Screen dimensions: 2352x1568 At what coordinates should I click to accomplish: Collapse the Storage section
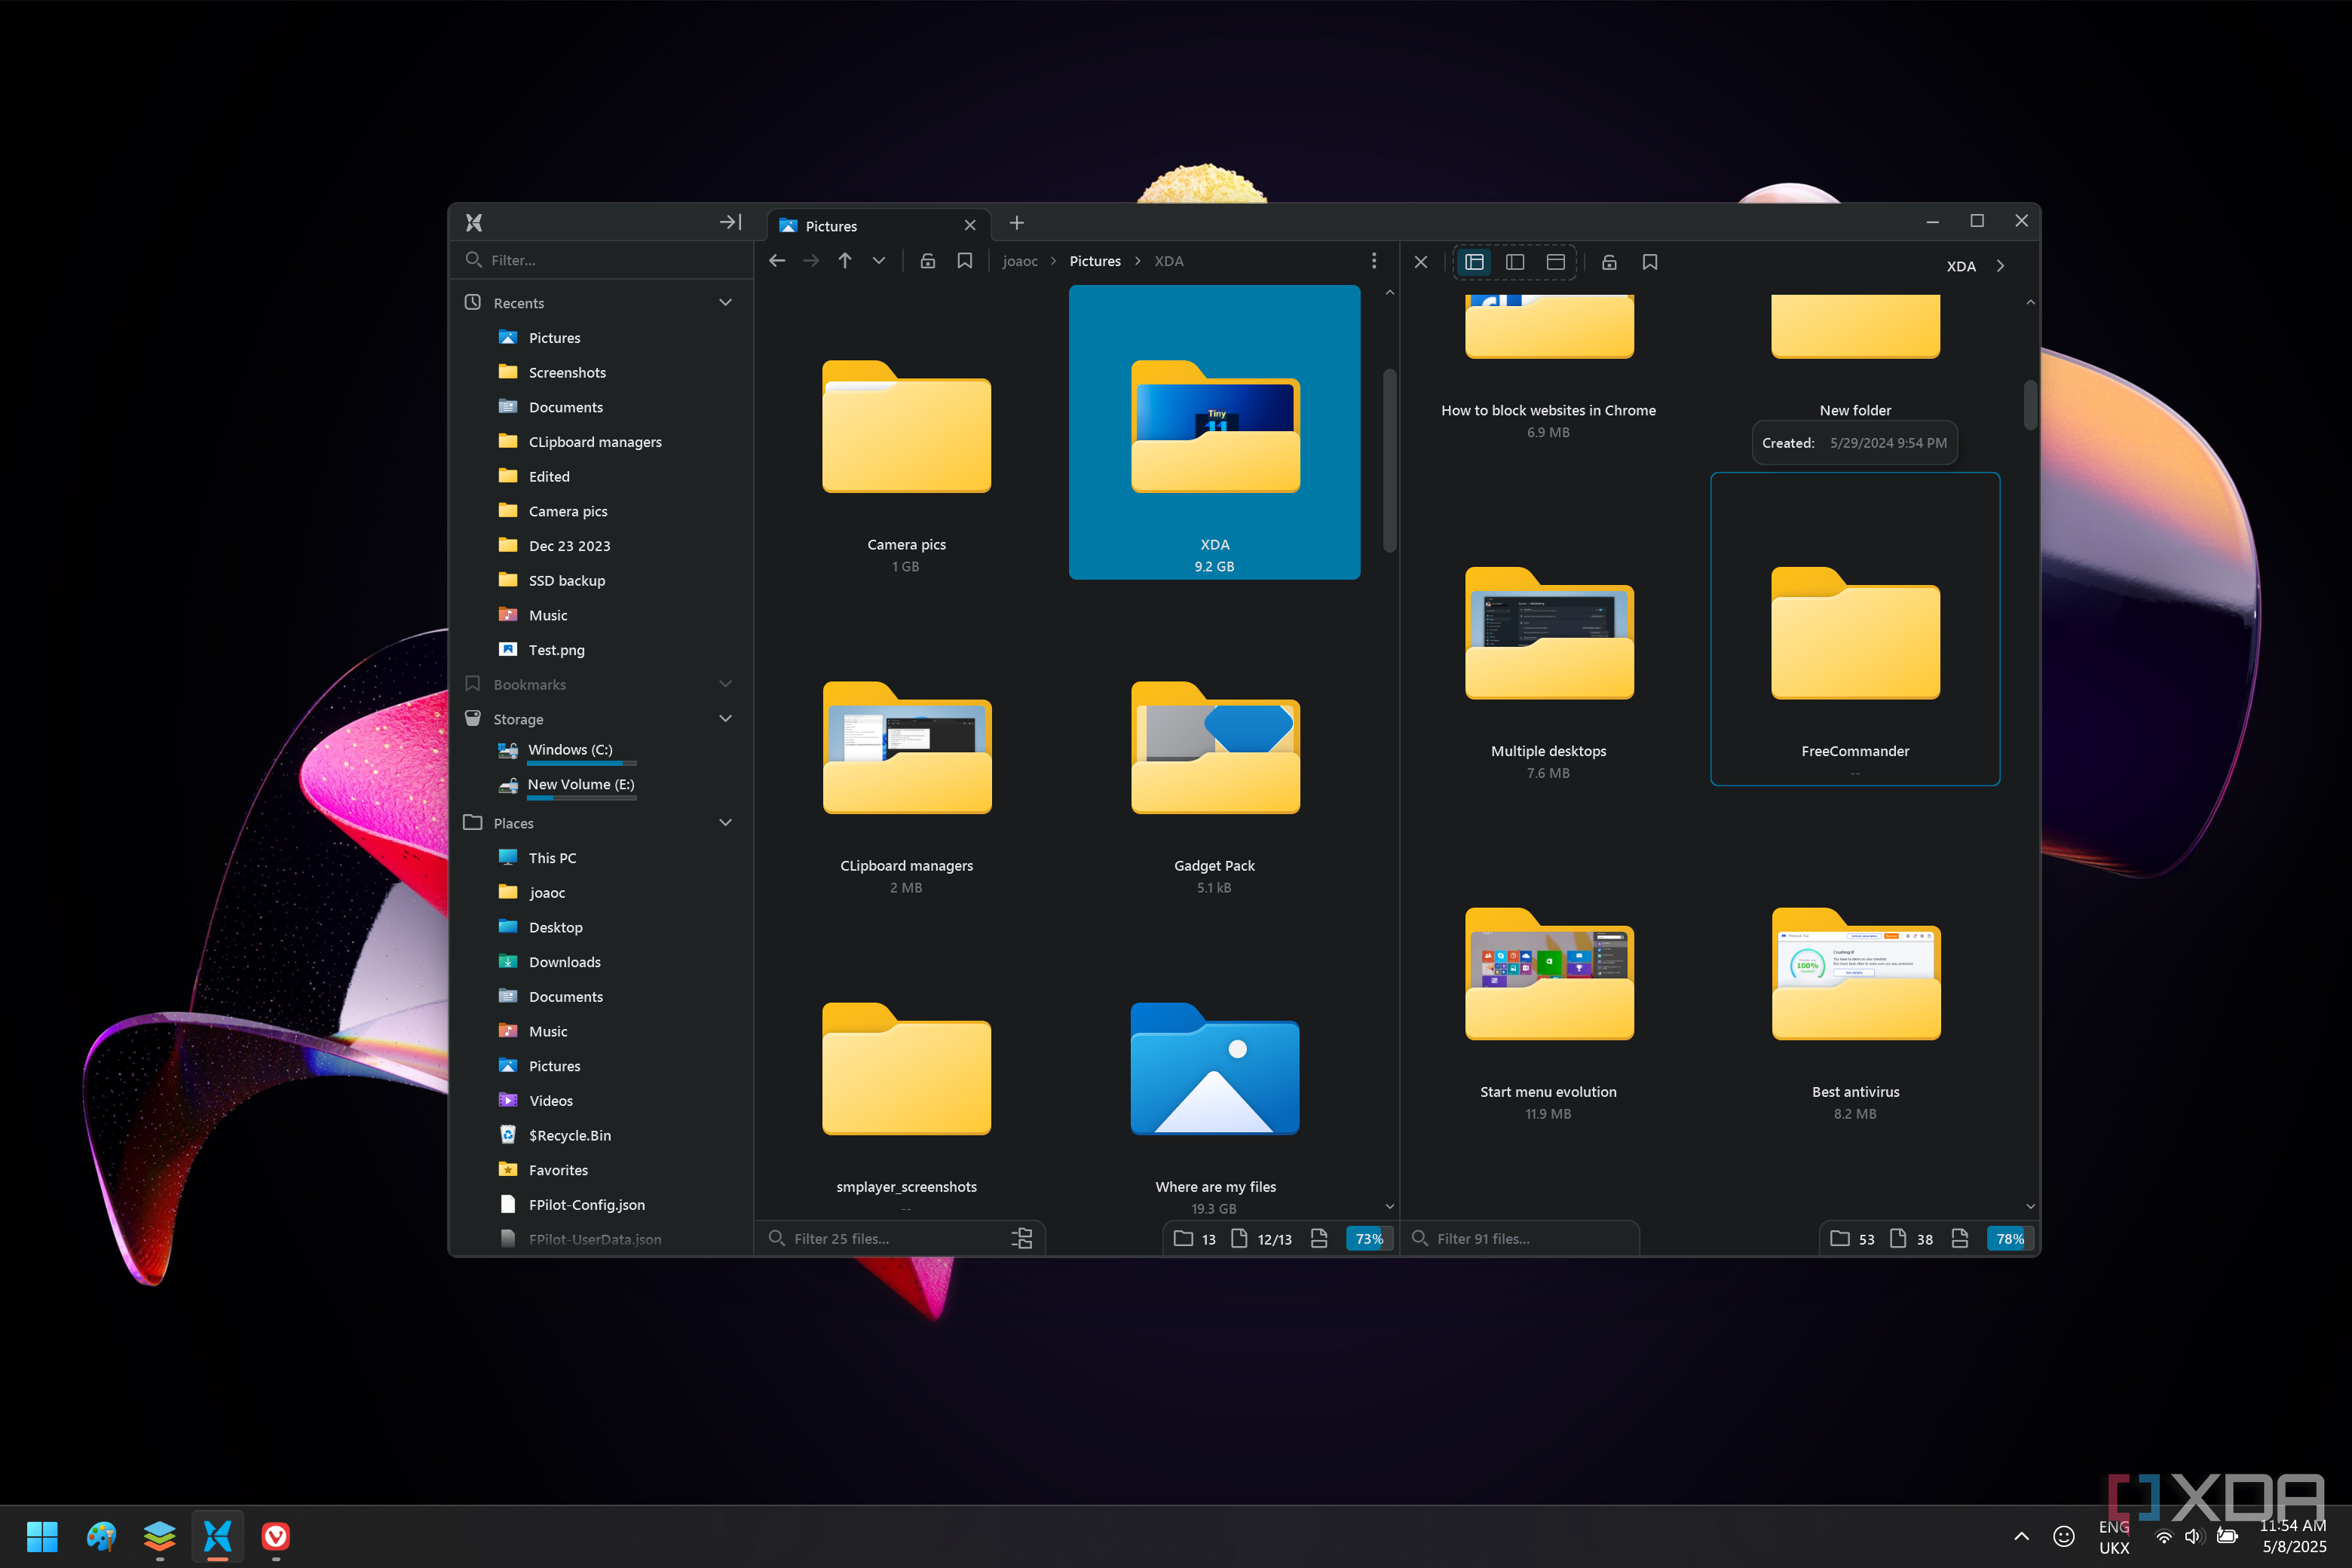[726, 720]
